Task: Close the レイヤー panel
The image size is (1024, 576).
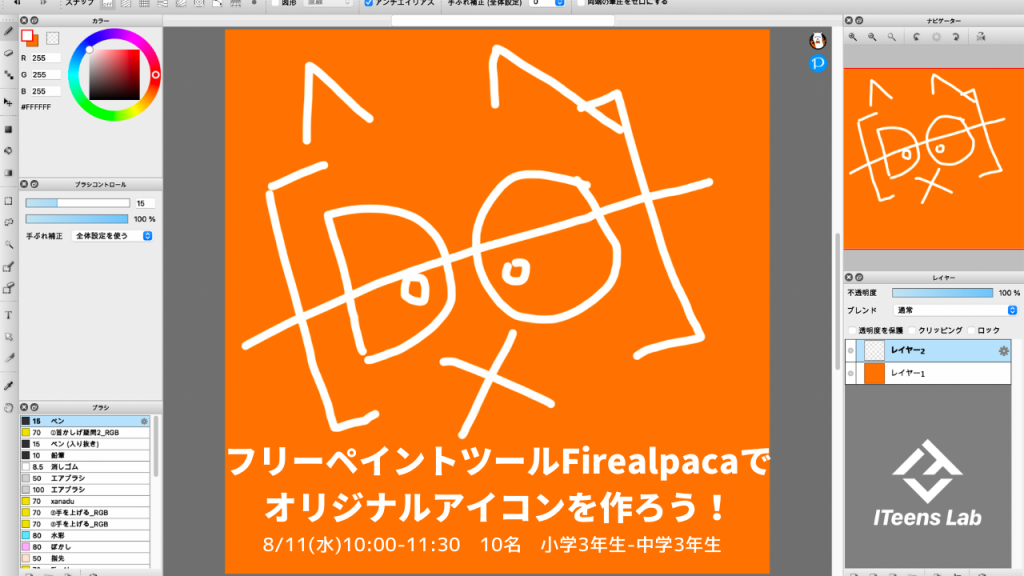Action: click(x=849, y=278)
